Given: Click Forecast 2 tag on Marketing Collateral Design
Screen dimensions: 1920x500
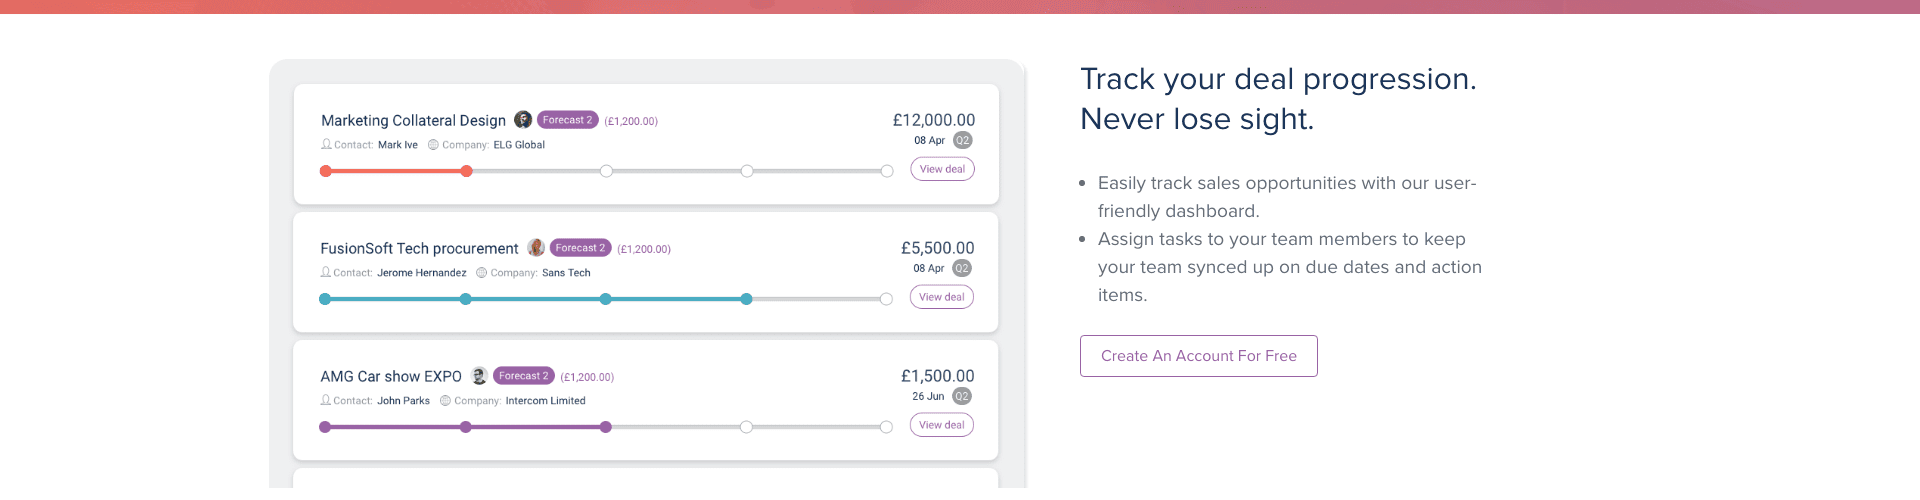Looking at the screenshot, I should 567,120.
